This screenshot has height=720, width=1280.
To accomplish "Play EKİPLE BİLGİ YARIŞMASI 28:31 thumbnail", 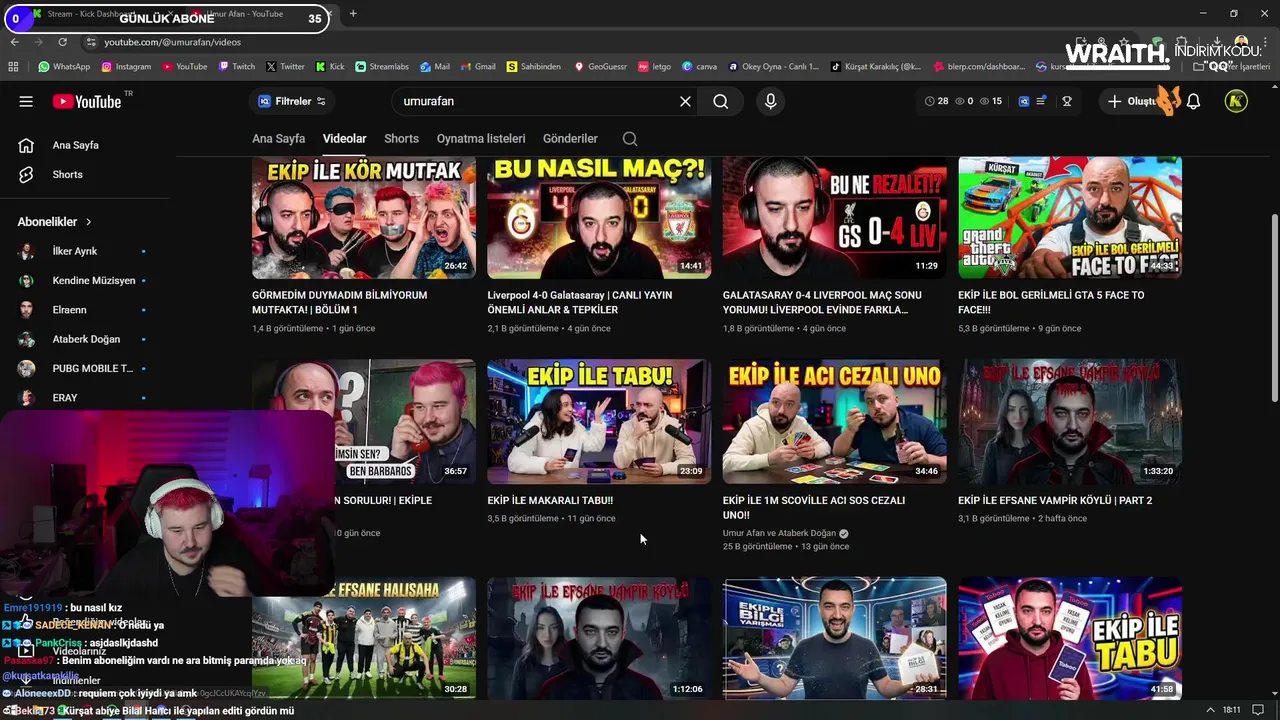I will [835, 638].
